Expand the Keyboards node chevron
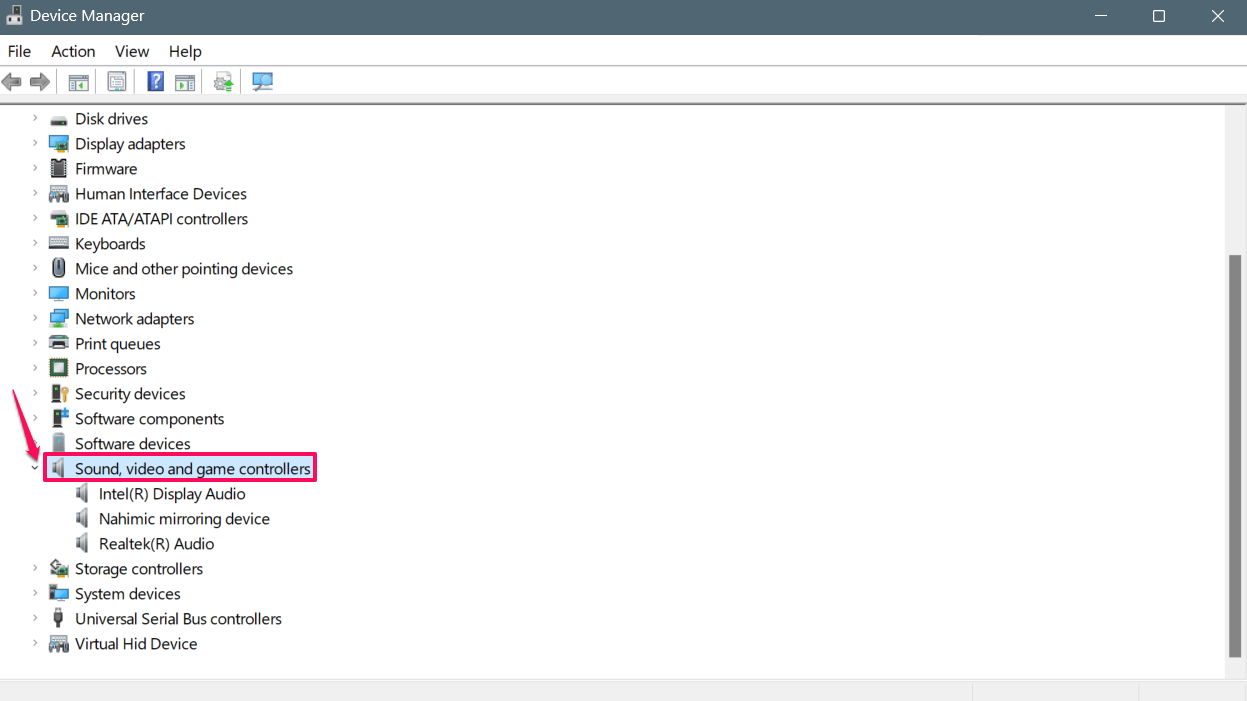The height and width of the screenshot is (701, 1247). pos(35,244)
